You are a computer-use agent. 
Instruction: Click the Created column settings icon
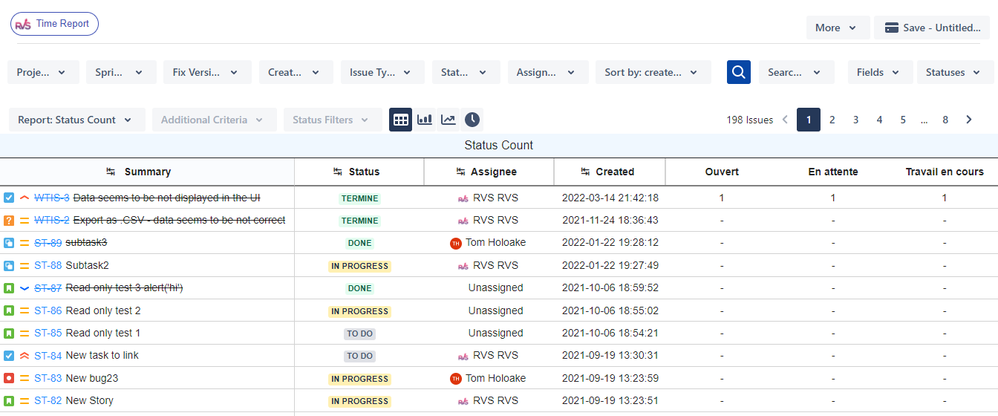[586, 172]
